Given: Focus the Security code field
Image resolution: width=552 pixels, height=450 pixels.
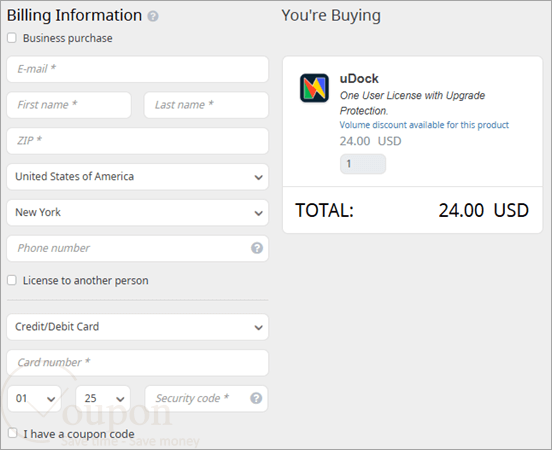Looking at the screenshot, I should 206,399.
